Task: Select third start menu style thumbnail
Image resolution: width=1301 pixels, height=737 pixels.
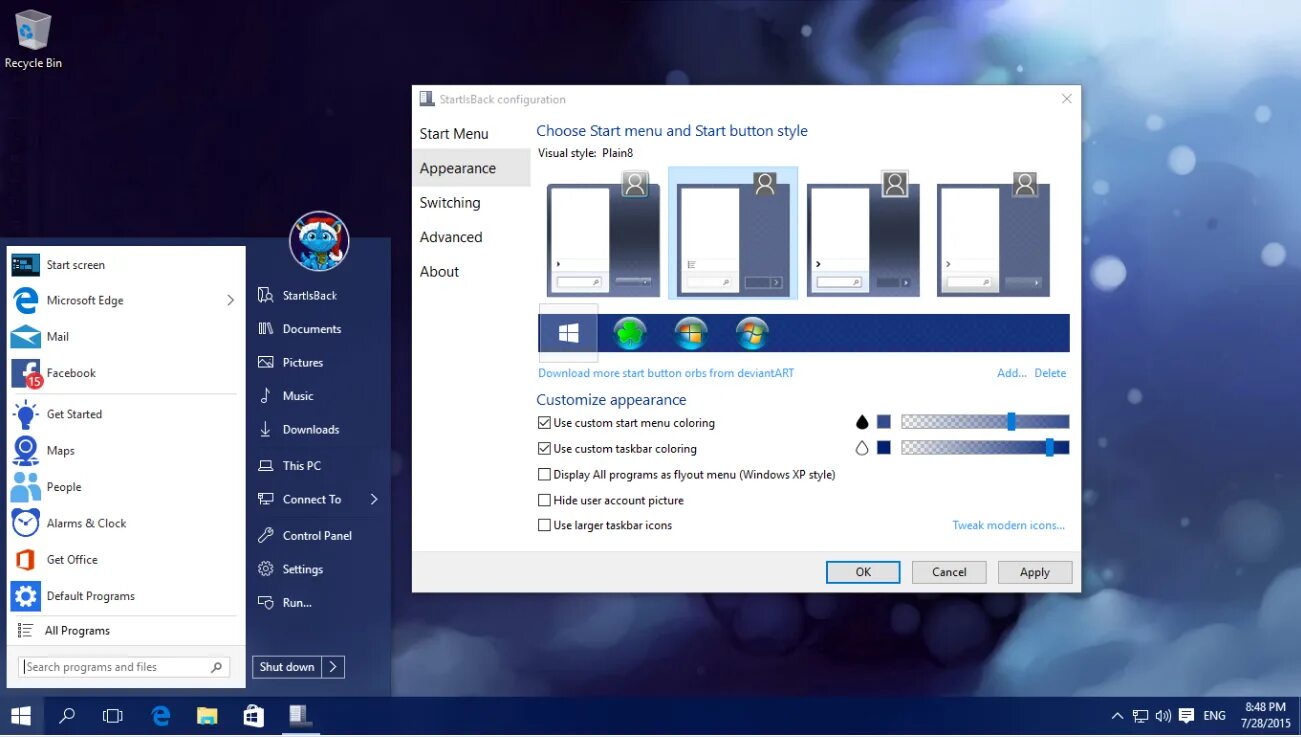Action: click(863, 233)
